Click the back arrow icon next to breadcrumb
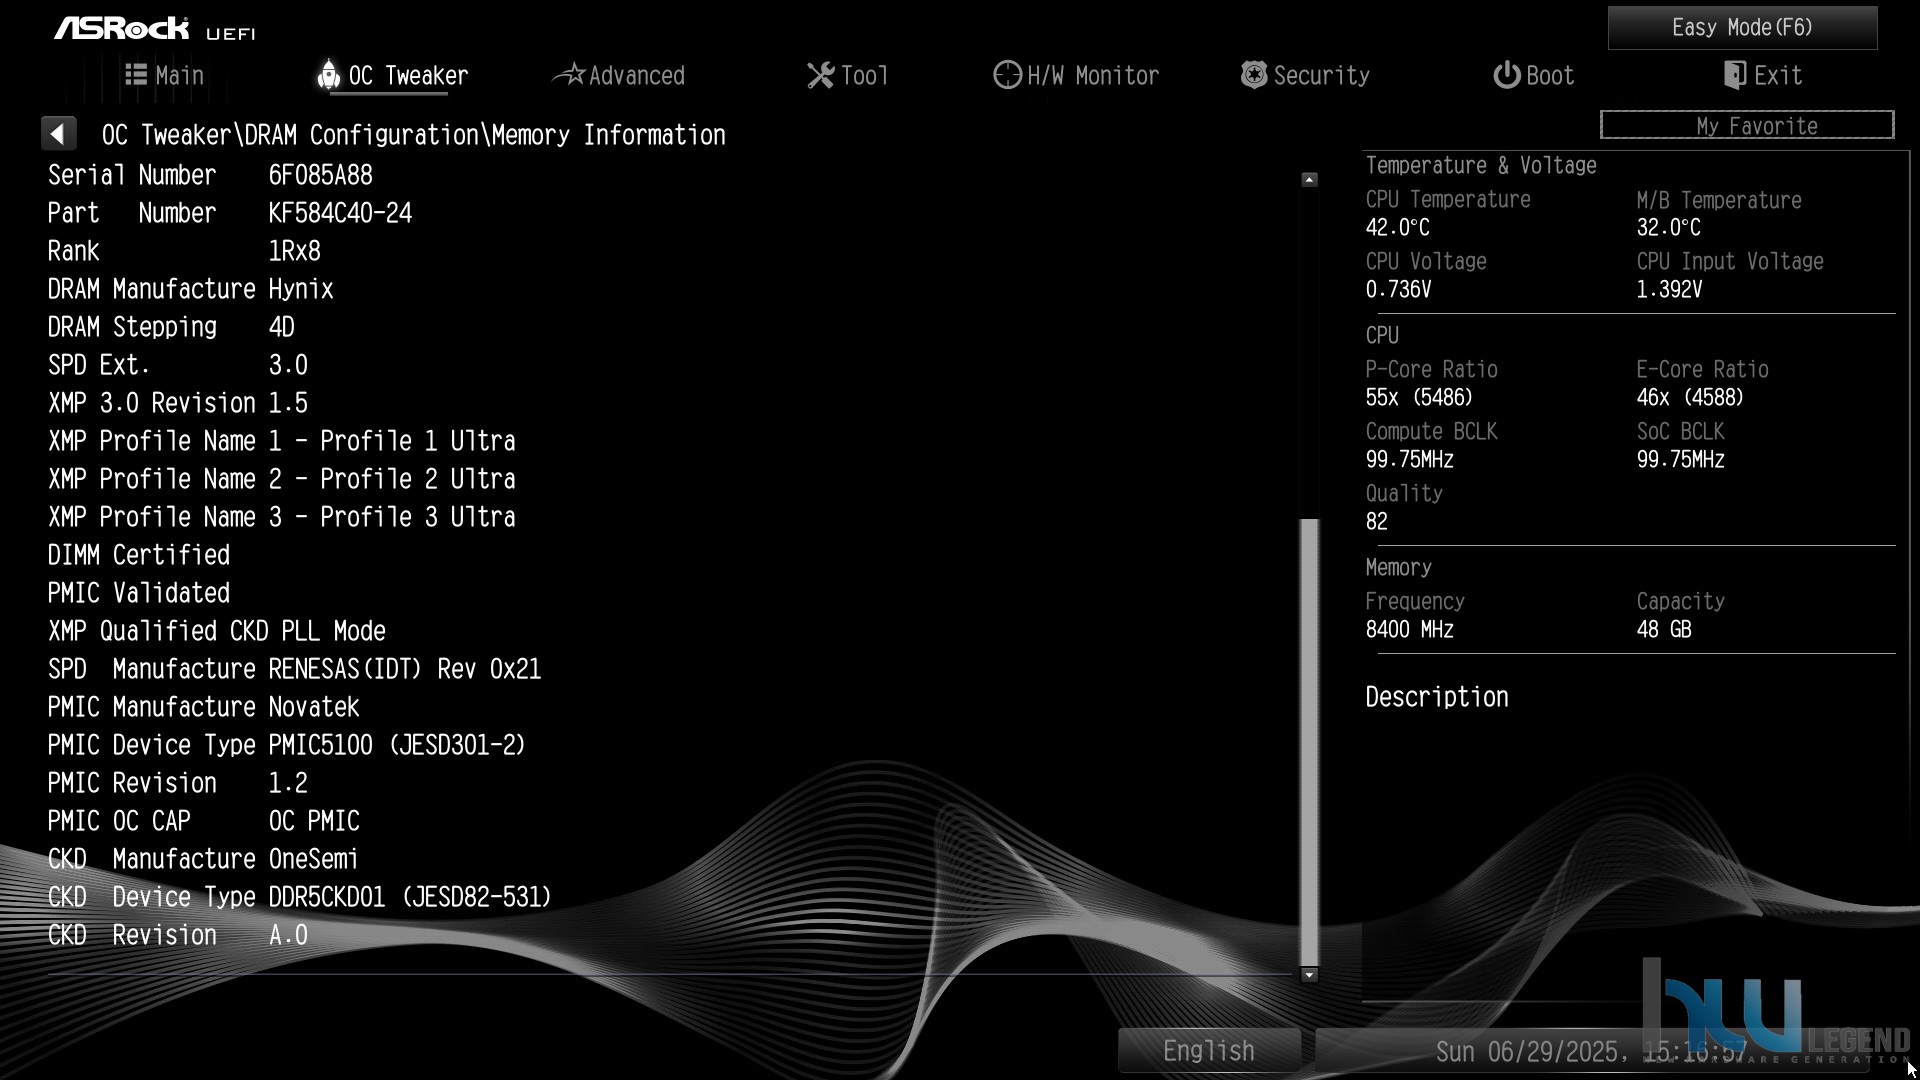 click(x=58, y=134)
